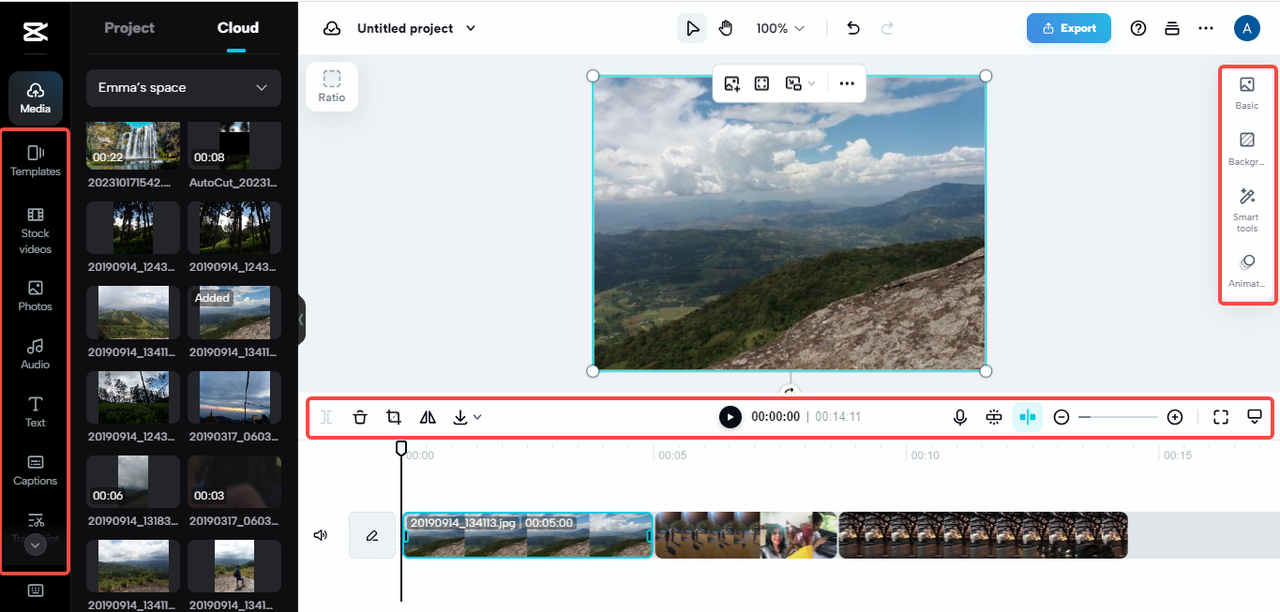Open the Untitled project name dropdown

pyautogui.click(x=416, y=28)
